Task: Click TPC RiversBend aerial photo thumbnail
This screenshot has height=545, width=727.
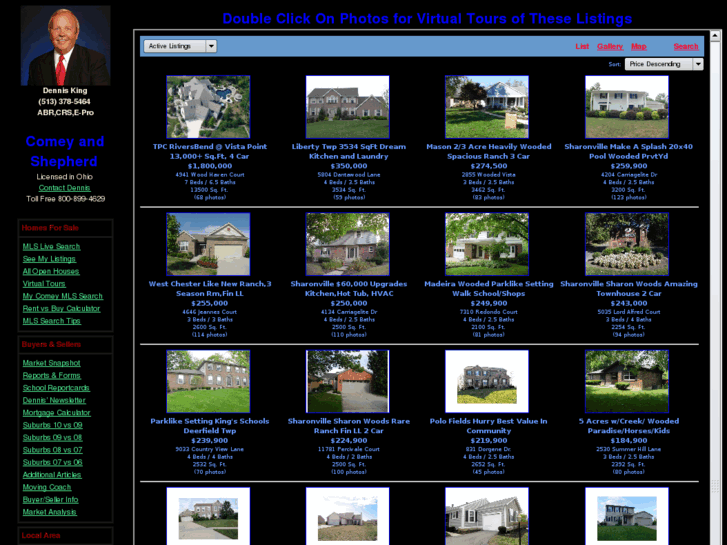Action: click(208, 107)
